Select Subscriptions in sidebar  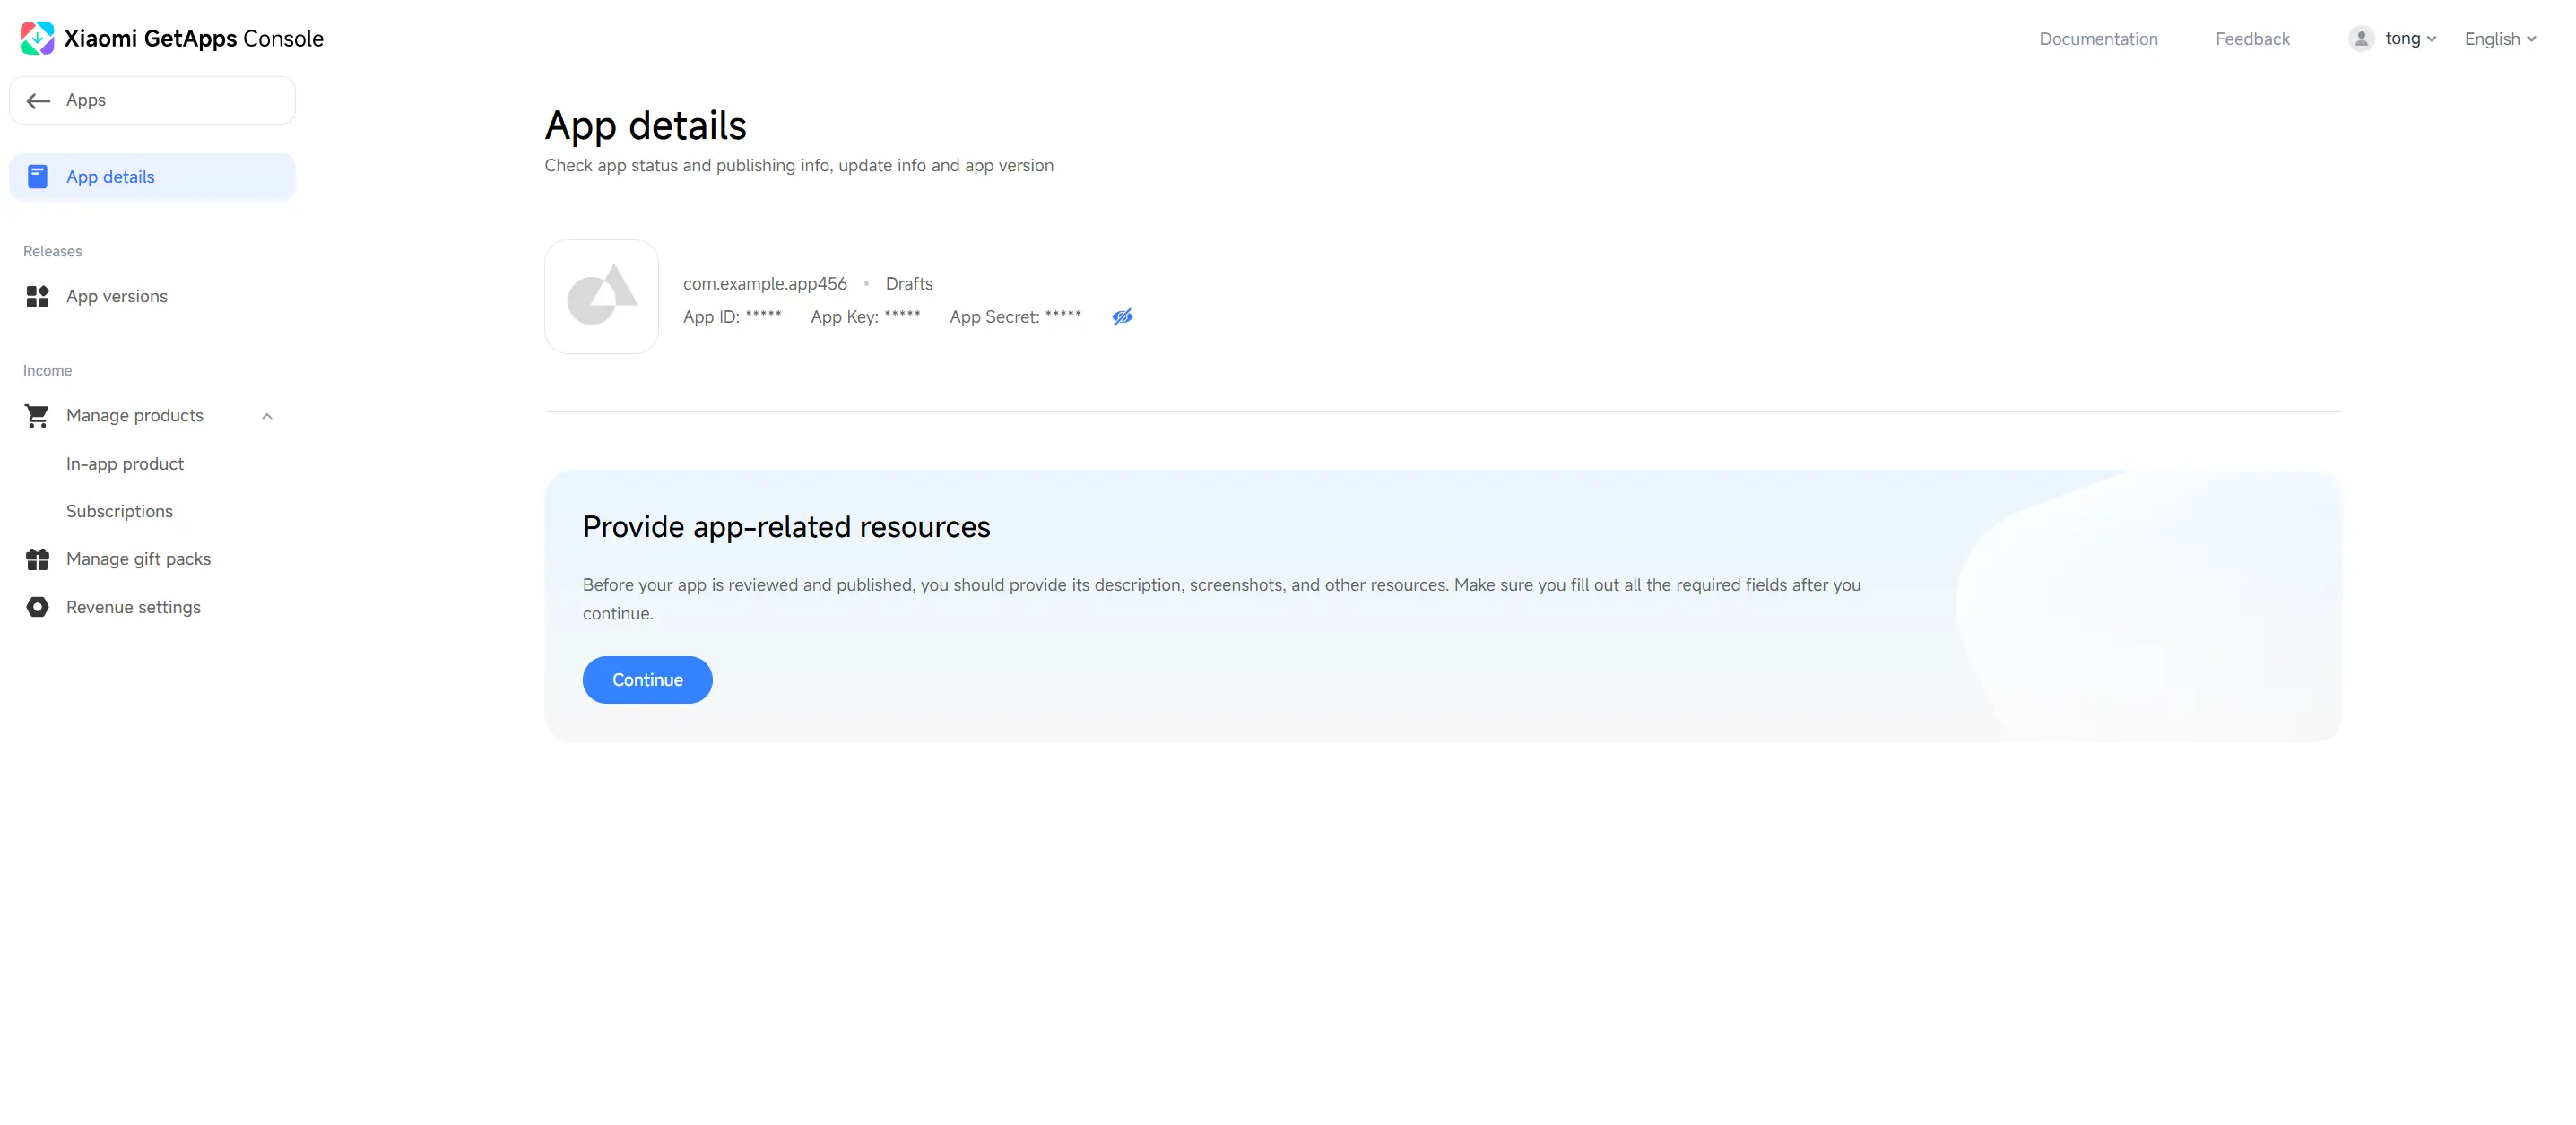[x=119, y=511]
